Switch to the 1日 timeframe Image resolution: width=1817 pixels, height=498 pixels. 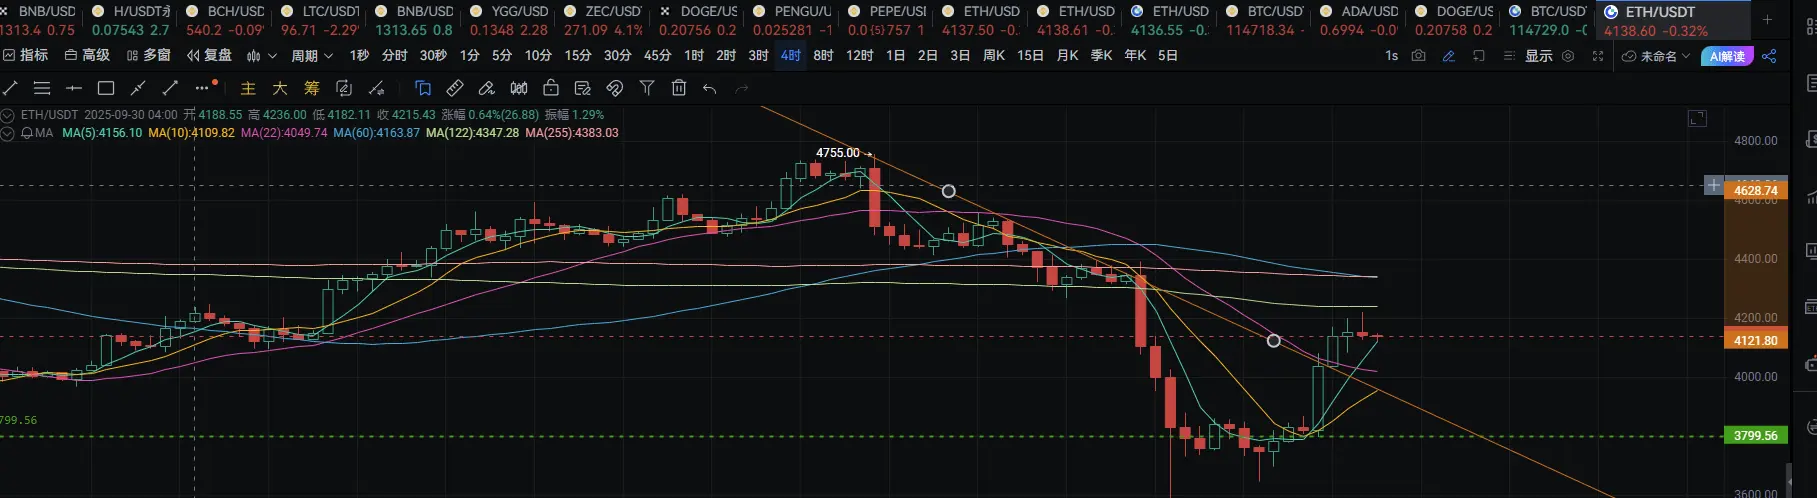(x=895, y=55)
